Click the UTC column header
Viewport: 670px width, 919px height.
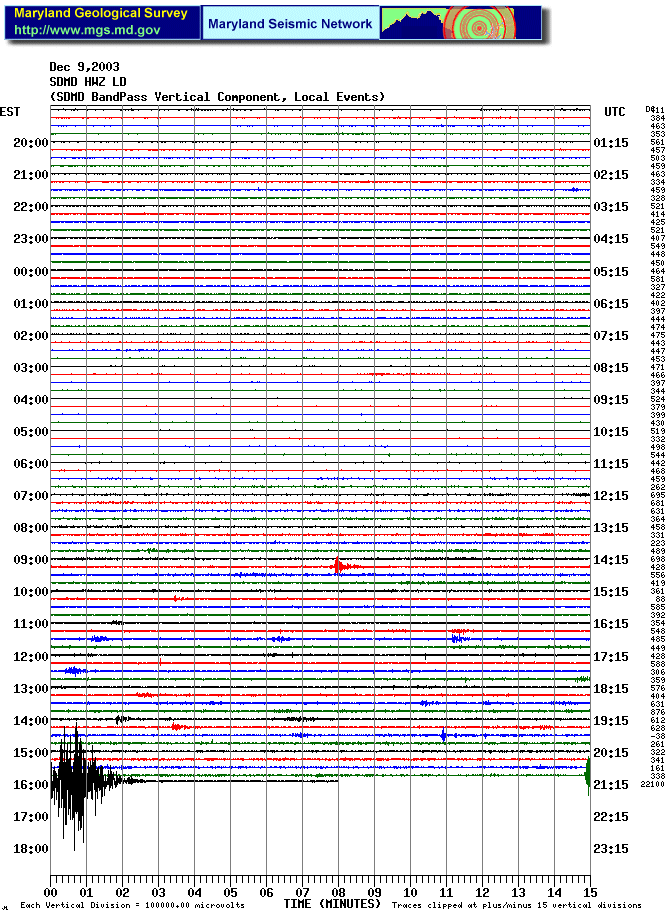tap(614, 111)
